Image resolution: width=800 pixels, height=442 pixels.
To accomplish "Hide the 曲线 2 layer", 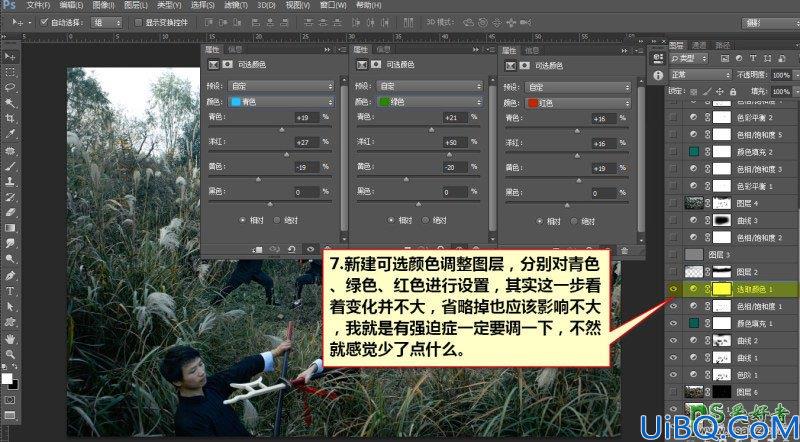I will (673, 340).
